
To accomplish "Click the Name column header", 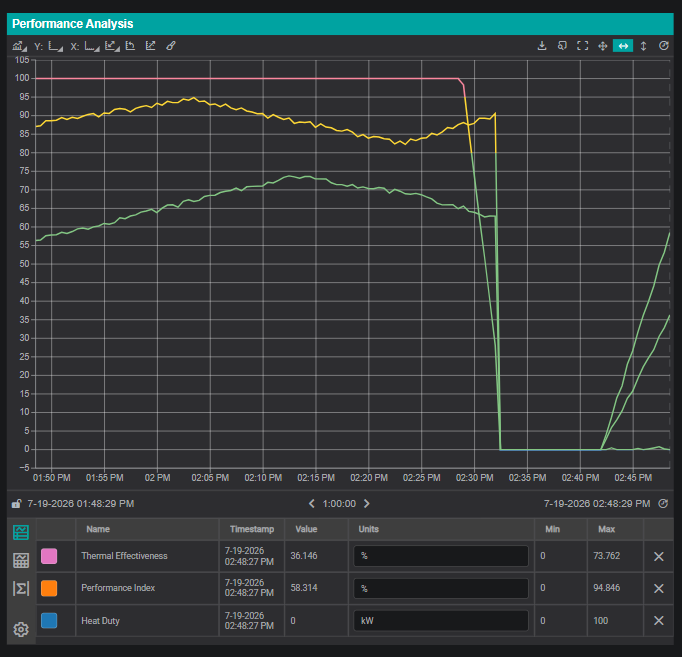I will click(x=98, y=529).
